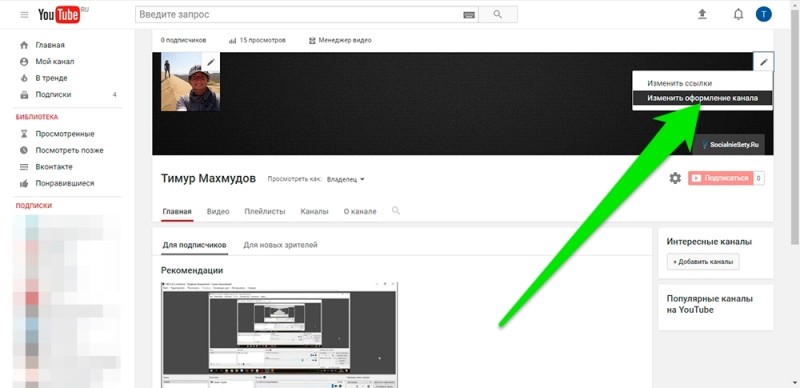Open the notifications bell
800x388 pixels.
coord(738,15)
